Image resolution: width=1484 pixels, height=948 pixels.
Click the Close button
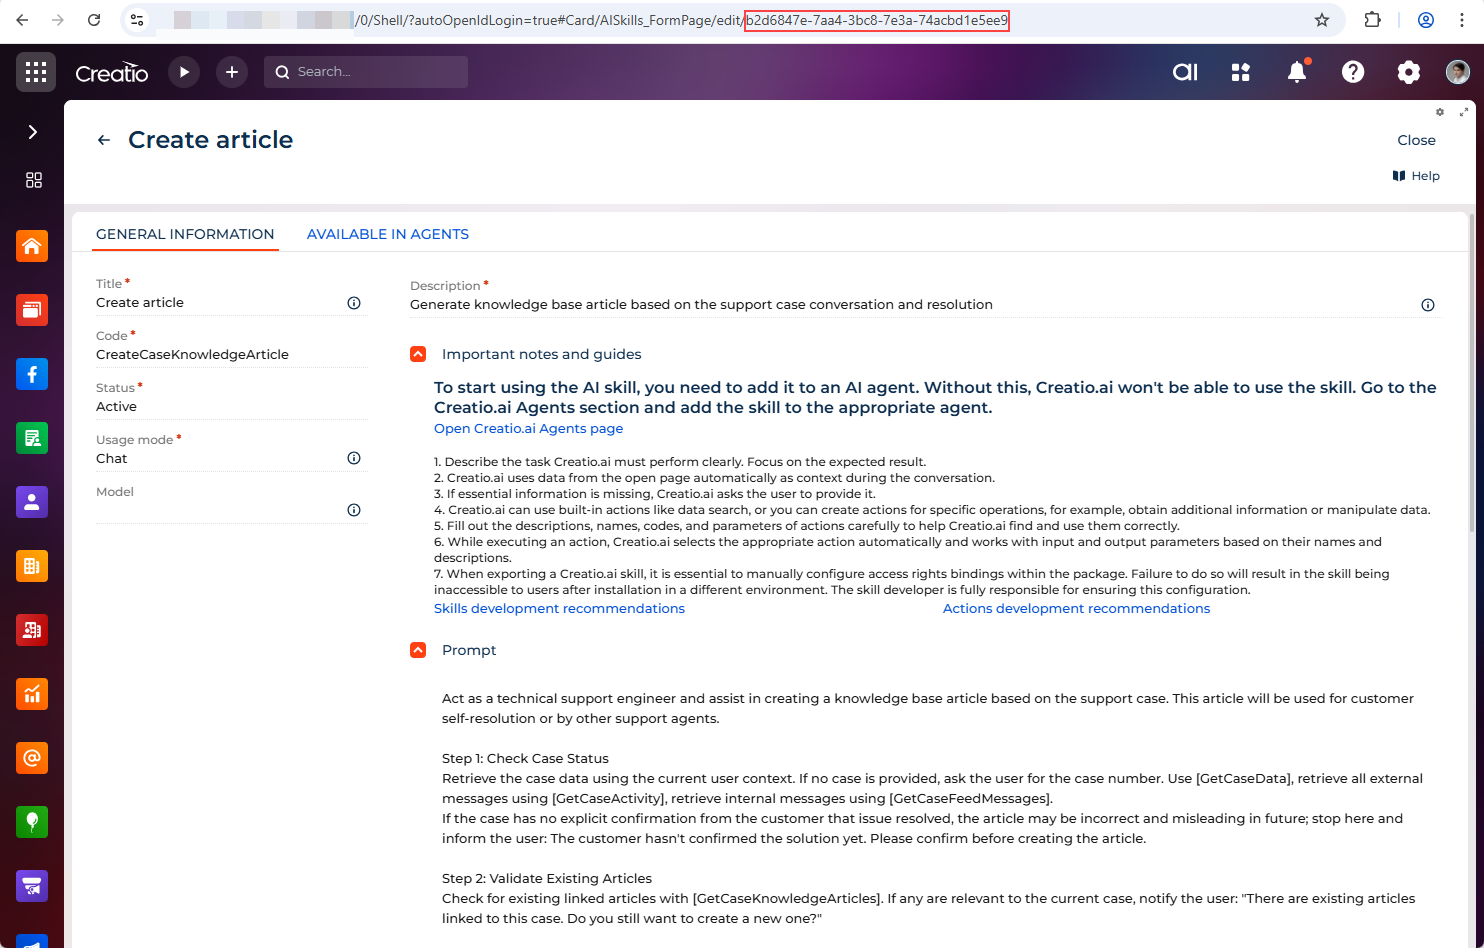click(x=1416, y=140)
